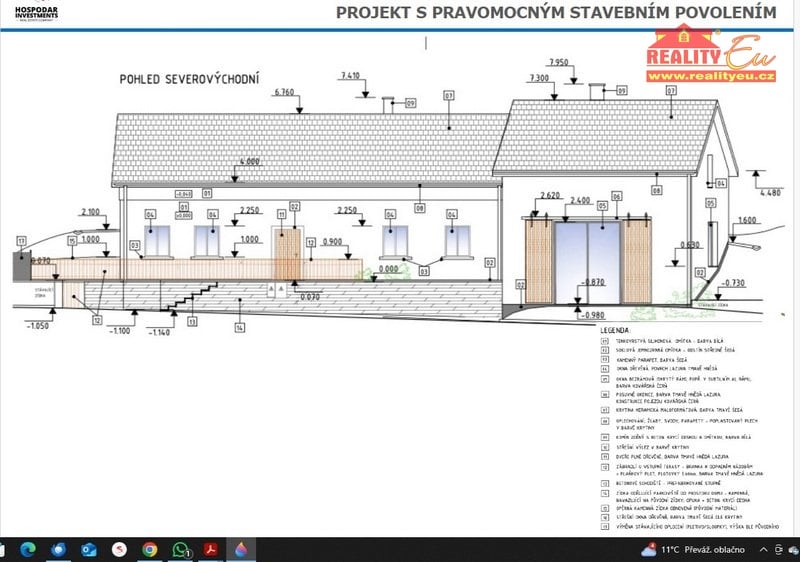Click the dimension label '0.900'
This screenshot has height=562, width=800.
point(333,242)
